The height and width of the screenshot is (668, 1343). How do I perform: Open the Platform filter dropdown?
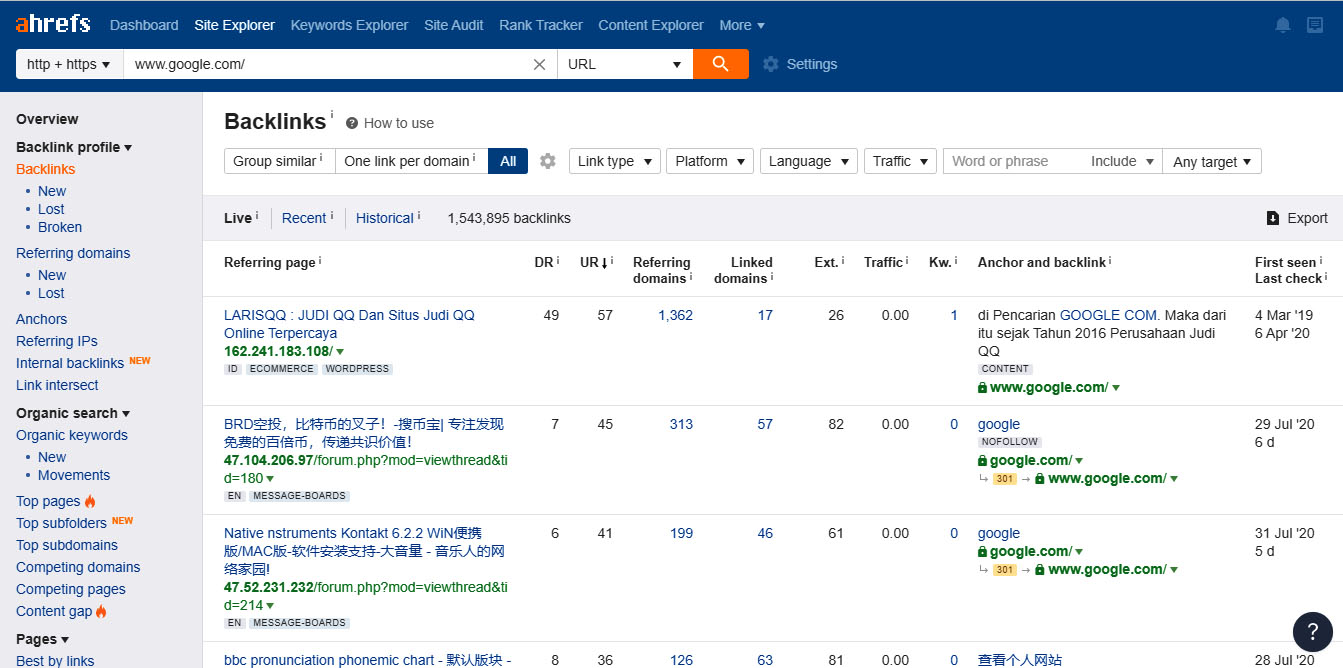[x=709, y=160]
